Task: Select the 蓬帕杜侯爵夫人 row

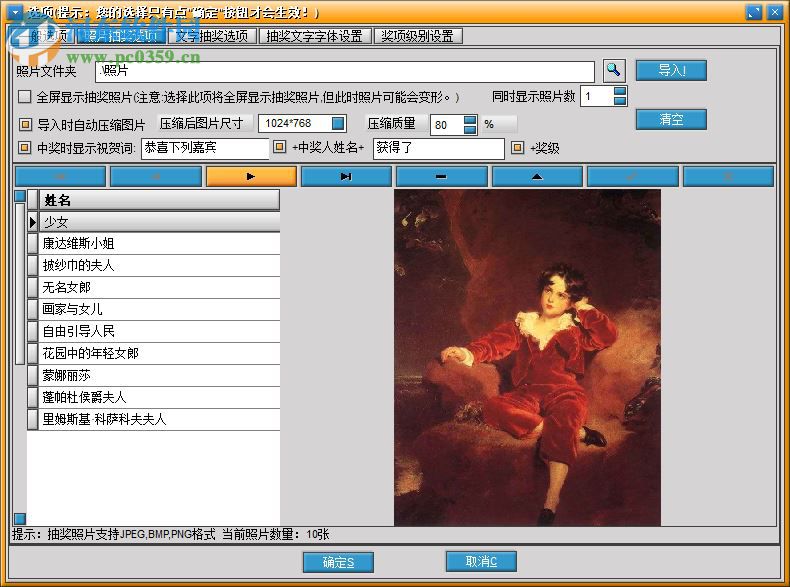Action: (x=159, y=398)
